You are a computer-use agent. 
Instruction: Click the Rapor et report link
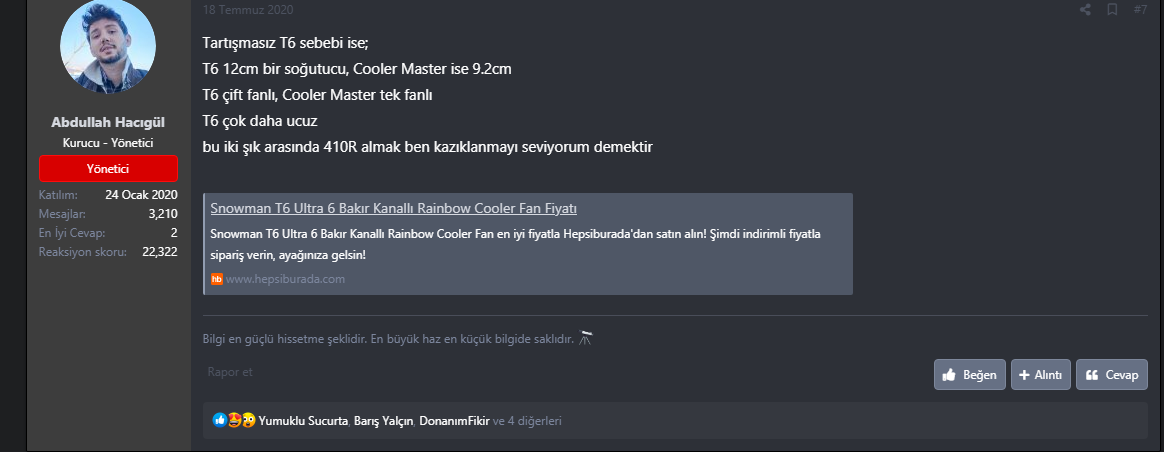[230, 372]
